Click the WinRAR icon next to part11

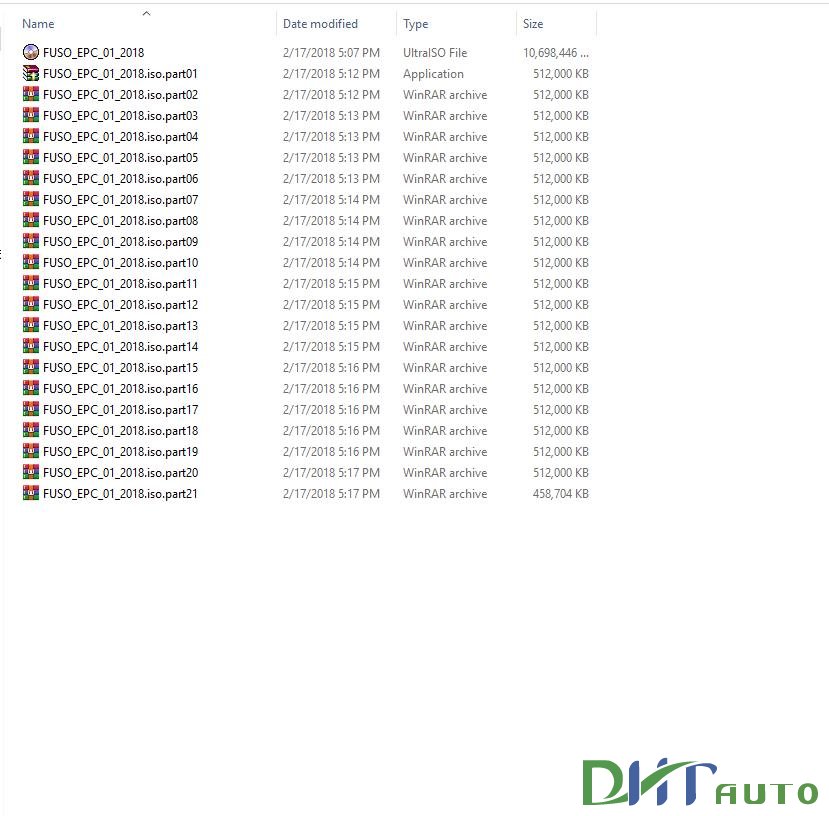[31, 283]
